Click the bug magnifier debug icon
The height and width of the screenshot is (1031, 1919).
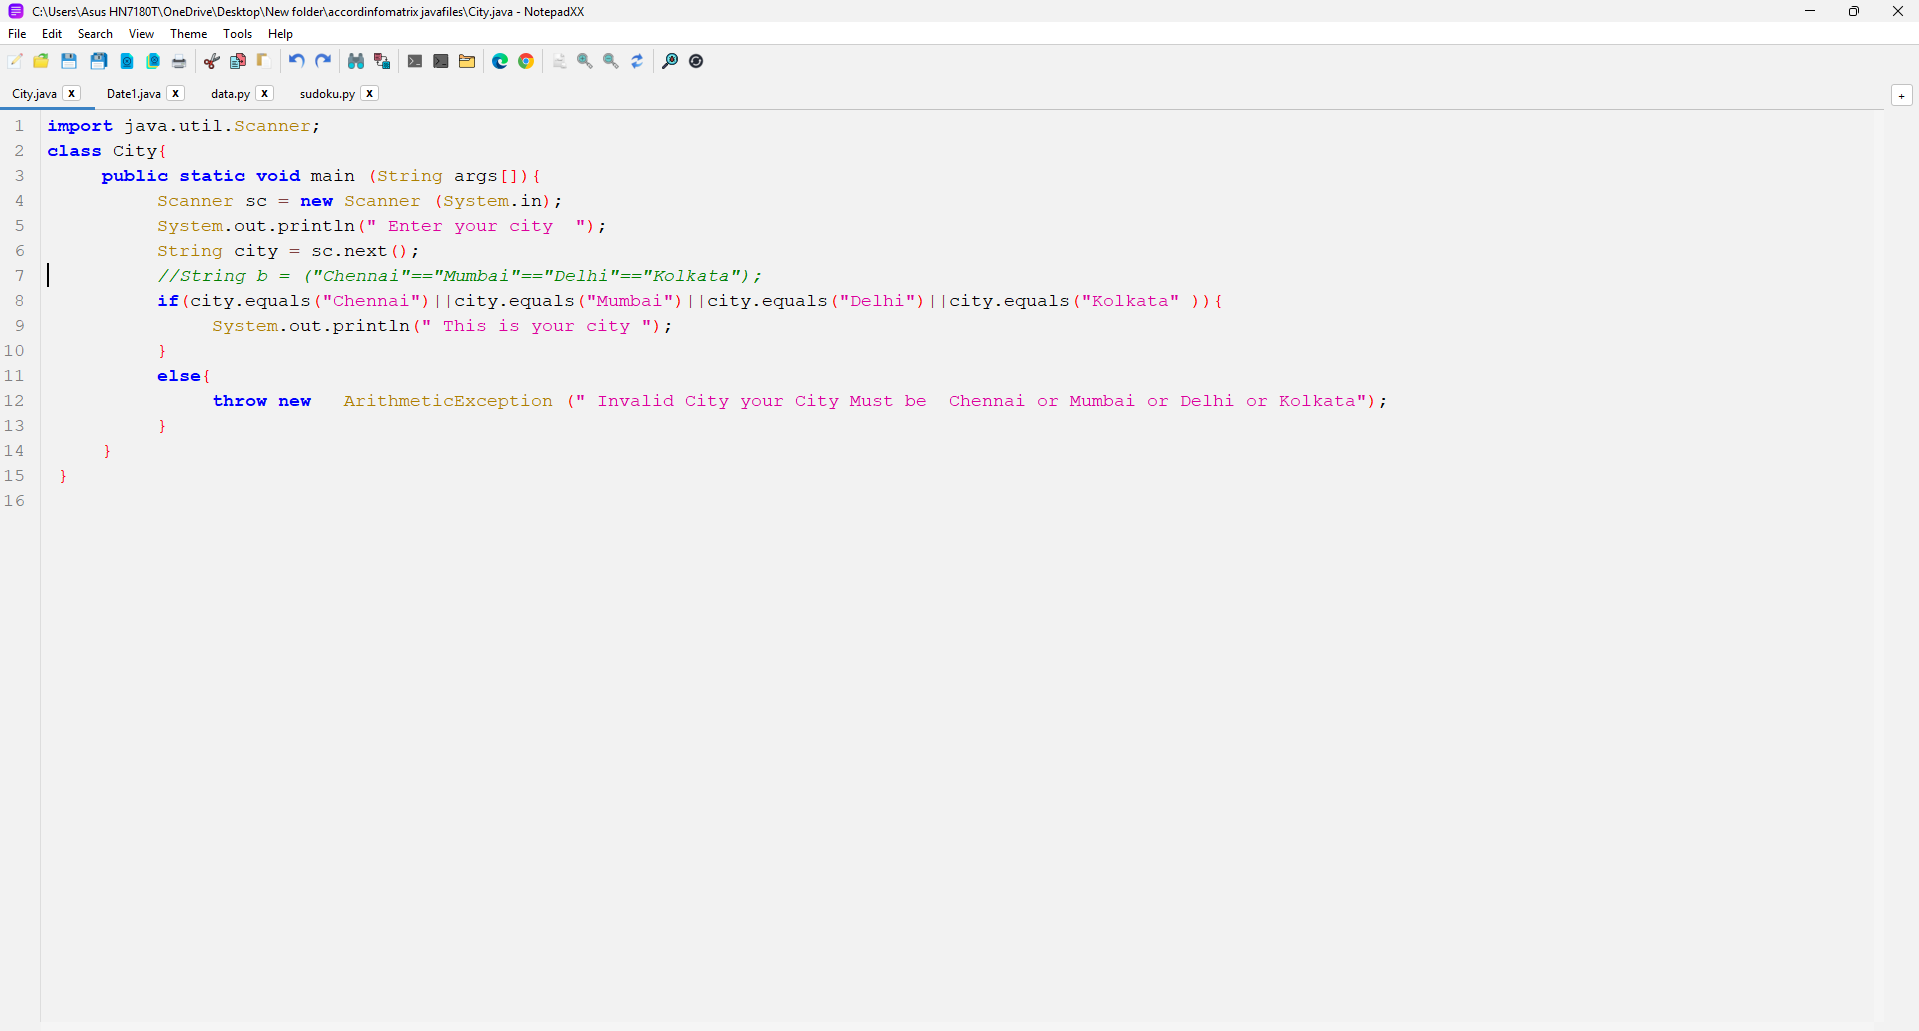click(x=670, y=61)
